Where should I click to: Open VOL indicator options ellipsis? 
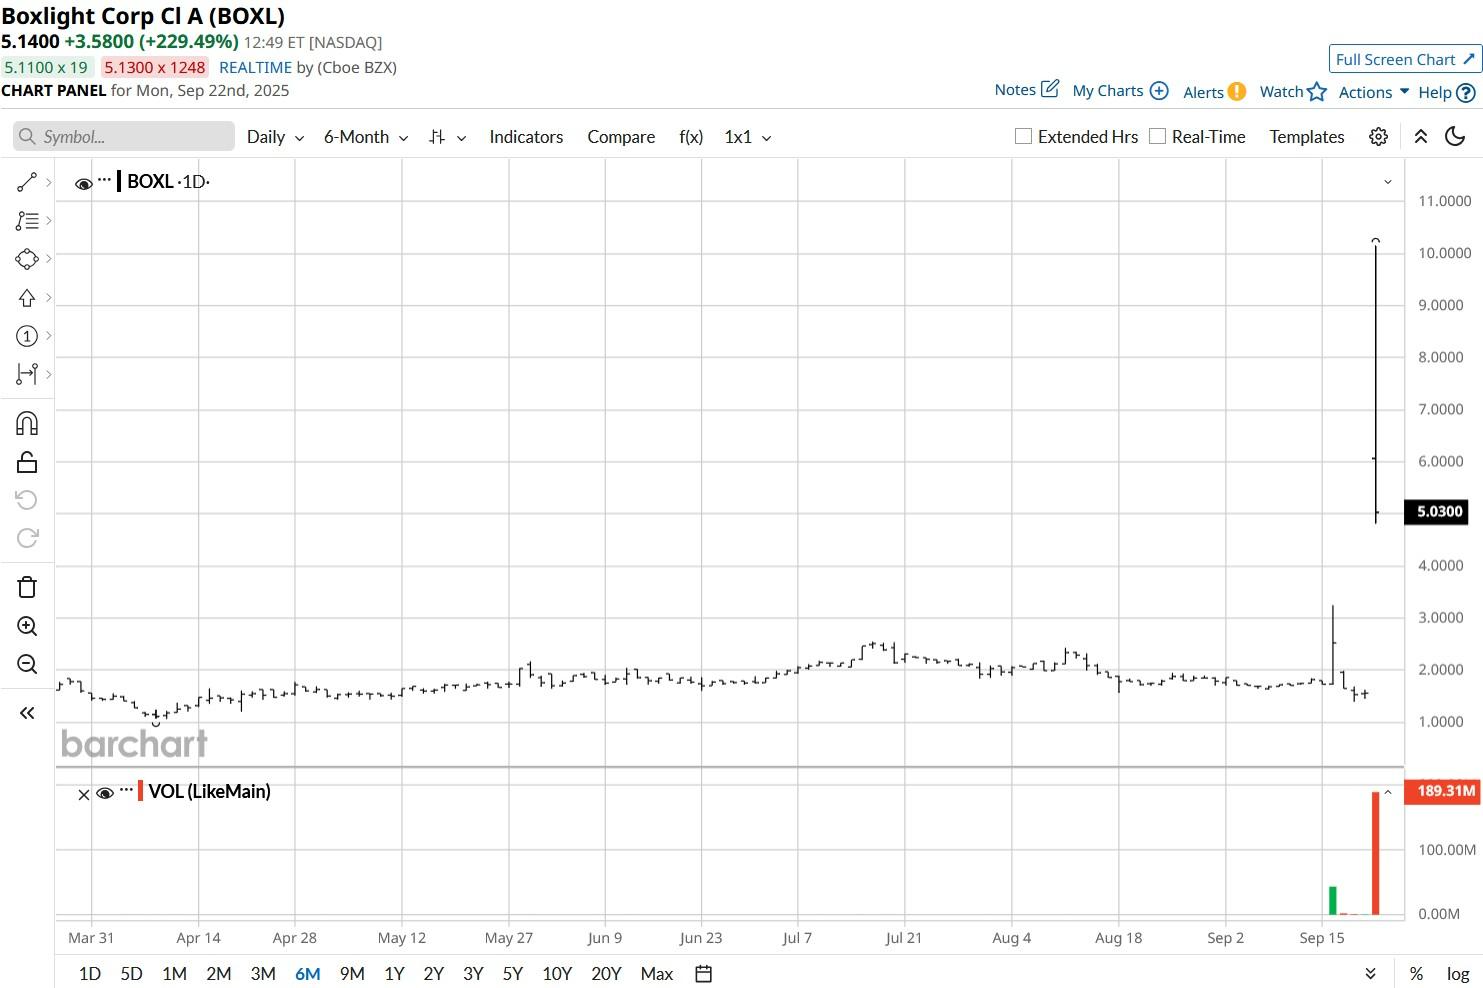pyautogui.click(x=126, y=790)
